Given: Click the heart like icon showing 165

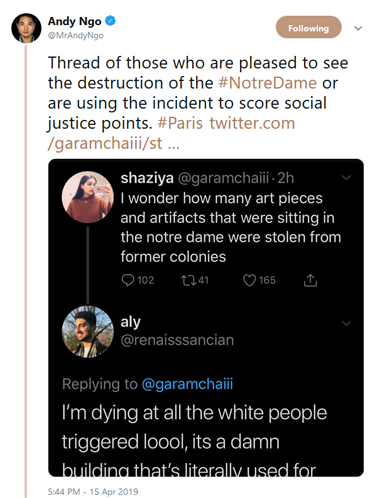Looking at the screenshot, I should point(249,280).
